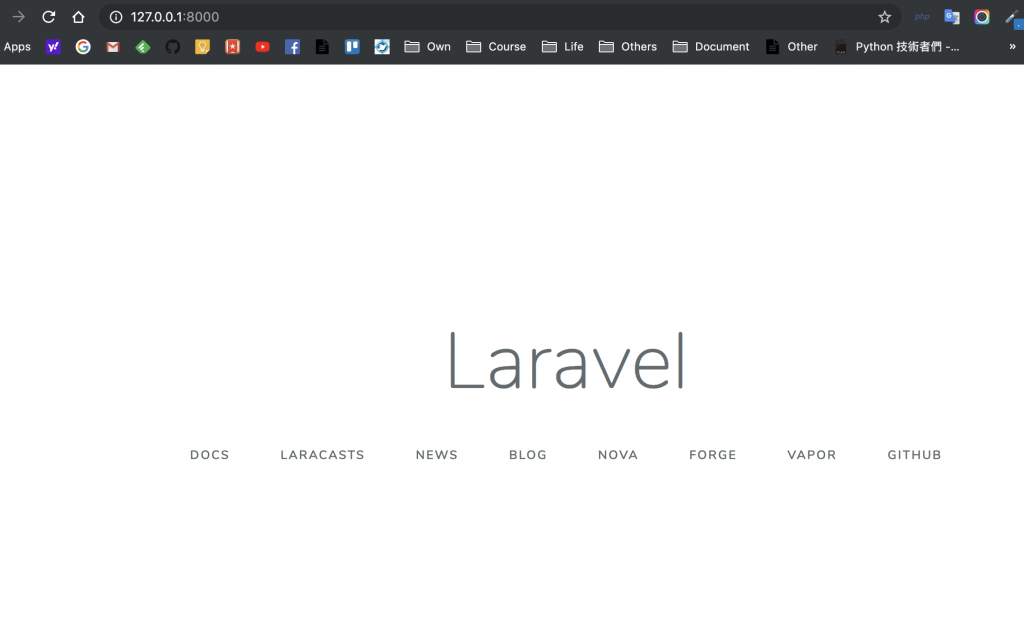1024x619 pixels.
Task: Open the black document bookmark after Facebook
Action: click(x=322, y=46)
